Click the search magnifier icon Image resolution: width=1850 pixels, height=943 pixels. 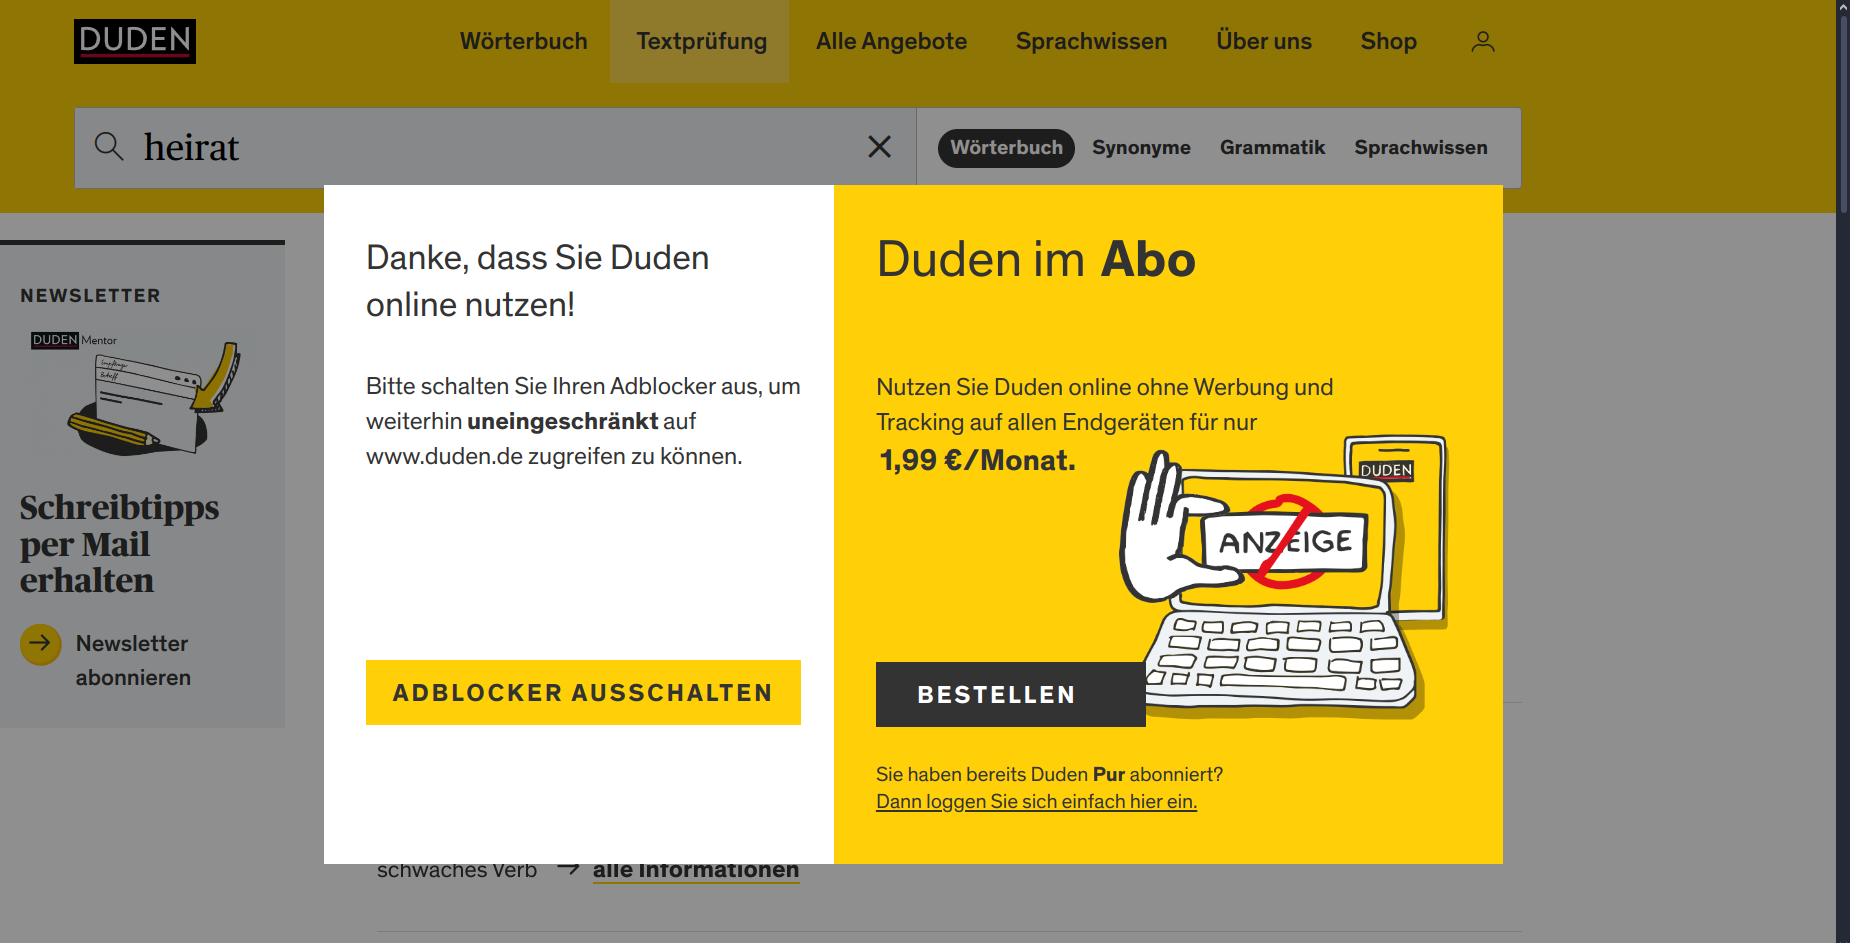[x=109, y=146]
